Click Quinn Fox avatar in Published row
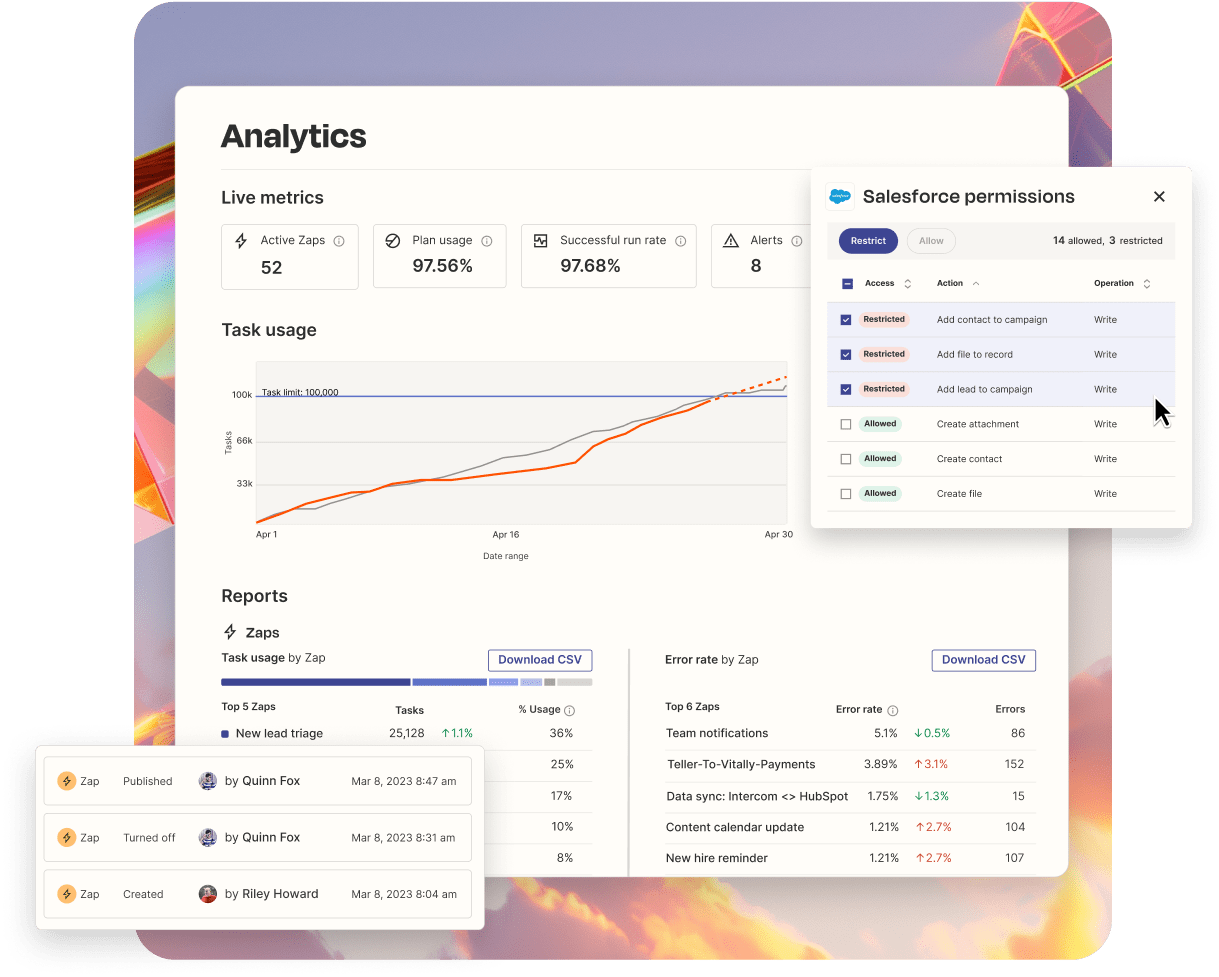Screen dimensions: 1219x977 coord(208,781)
